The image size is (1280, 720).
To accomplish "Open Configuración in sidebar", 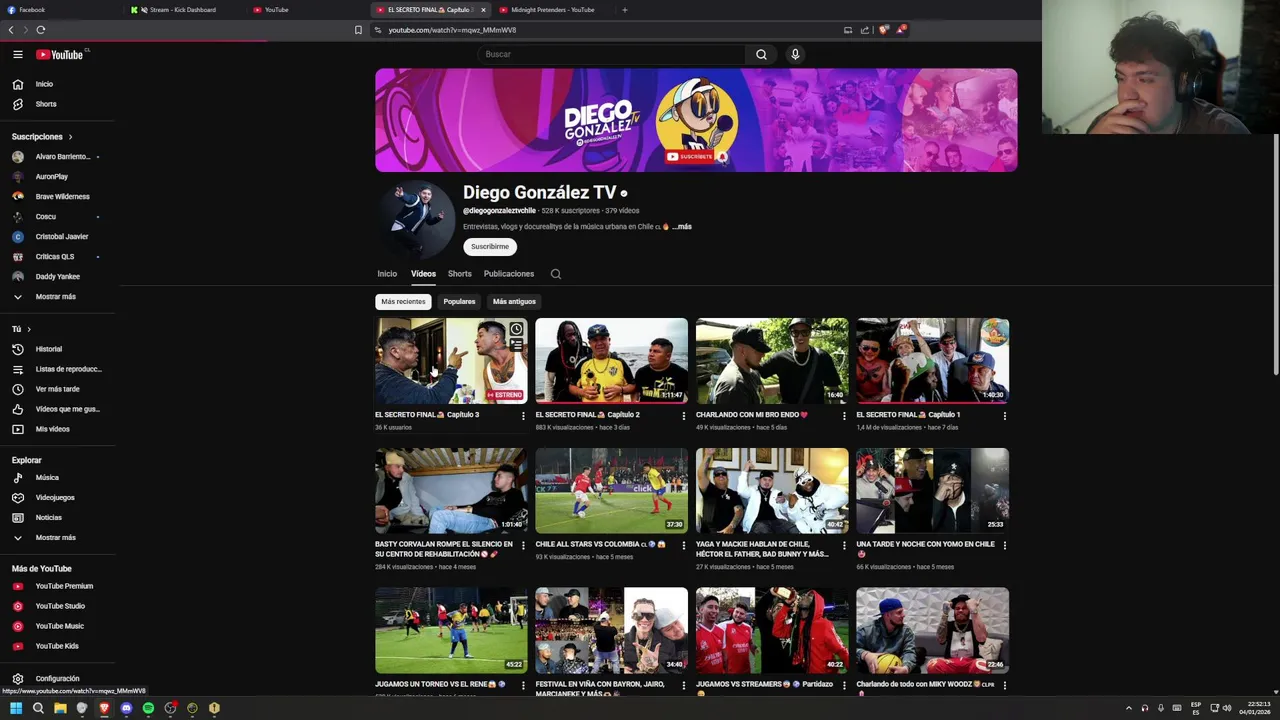I will point(57,679).
